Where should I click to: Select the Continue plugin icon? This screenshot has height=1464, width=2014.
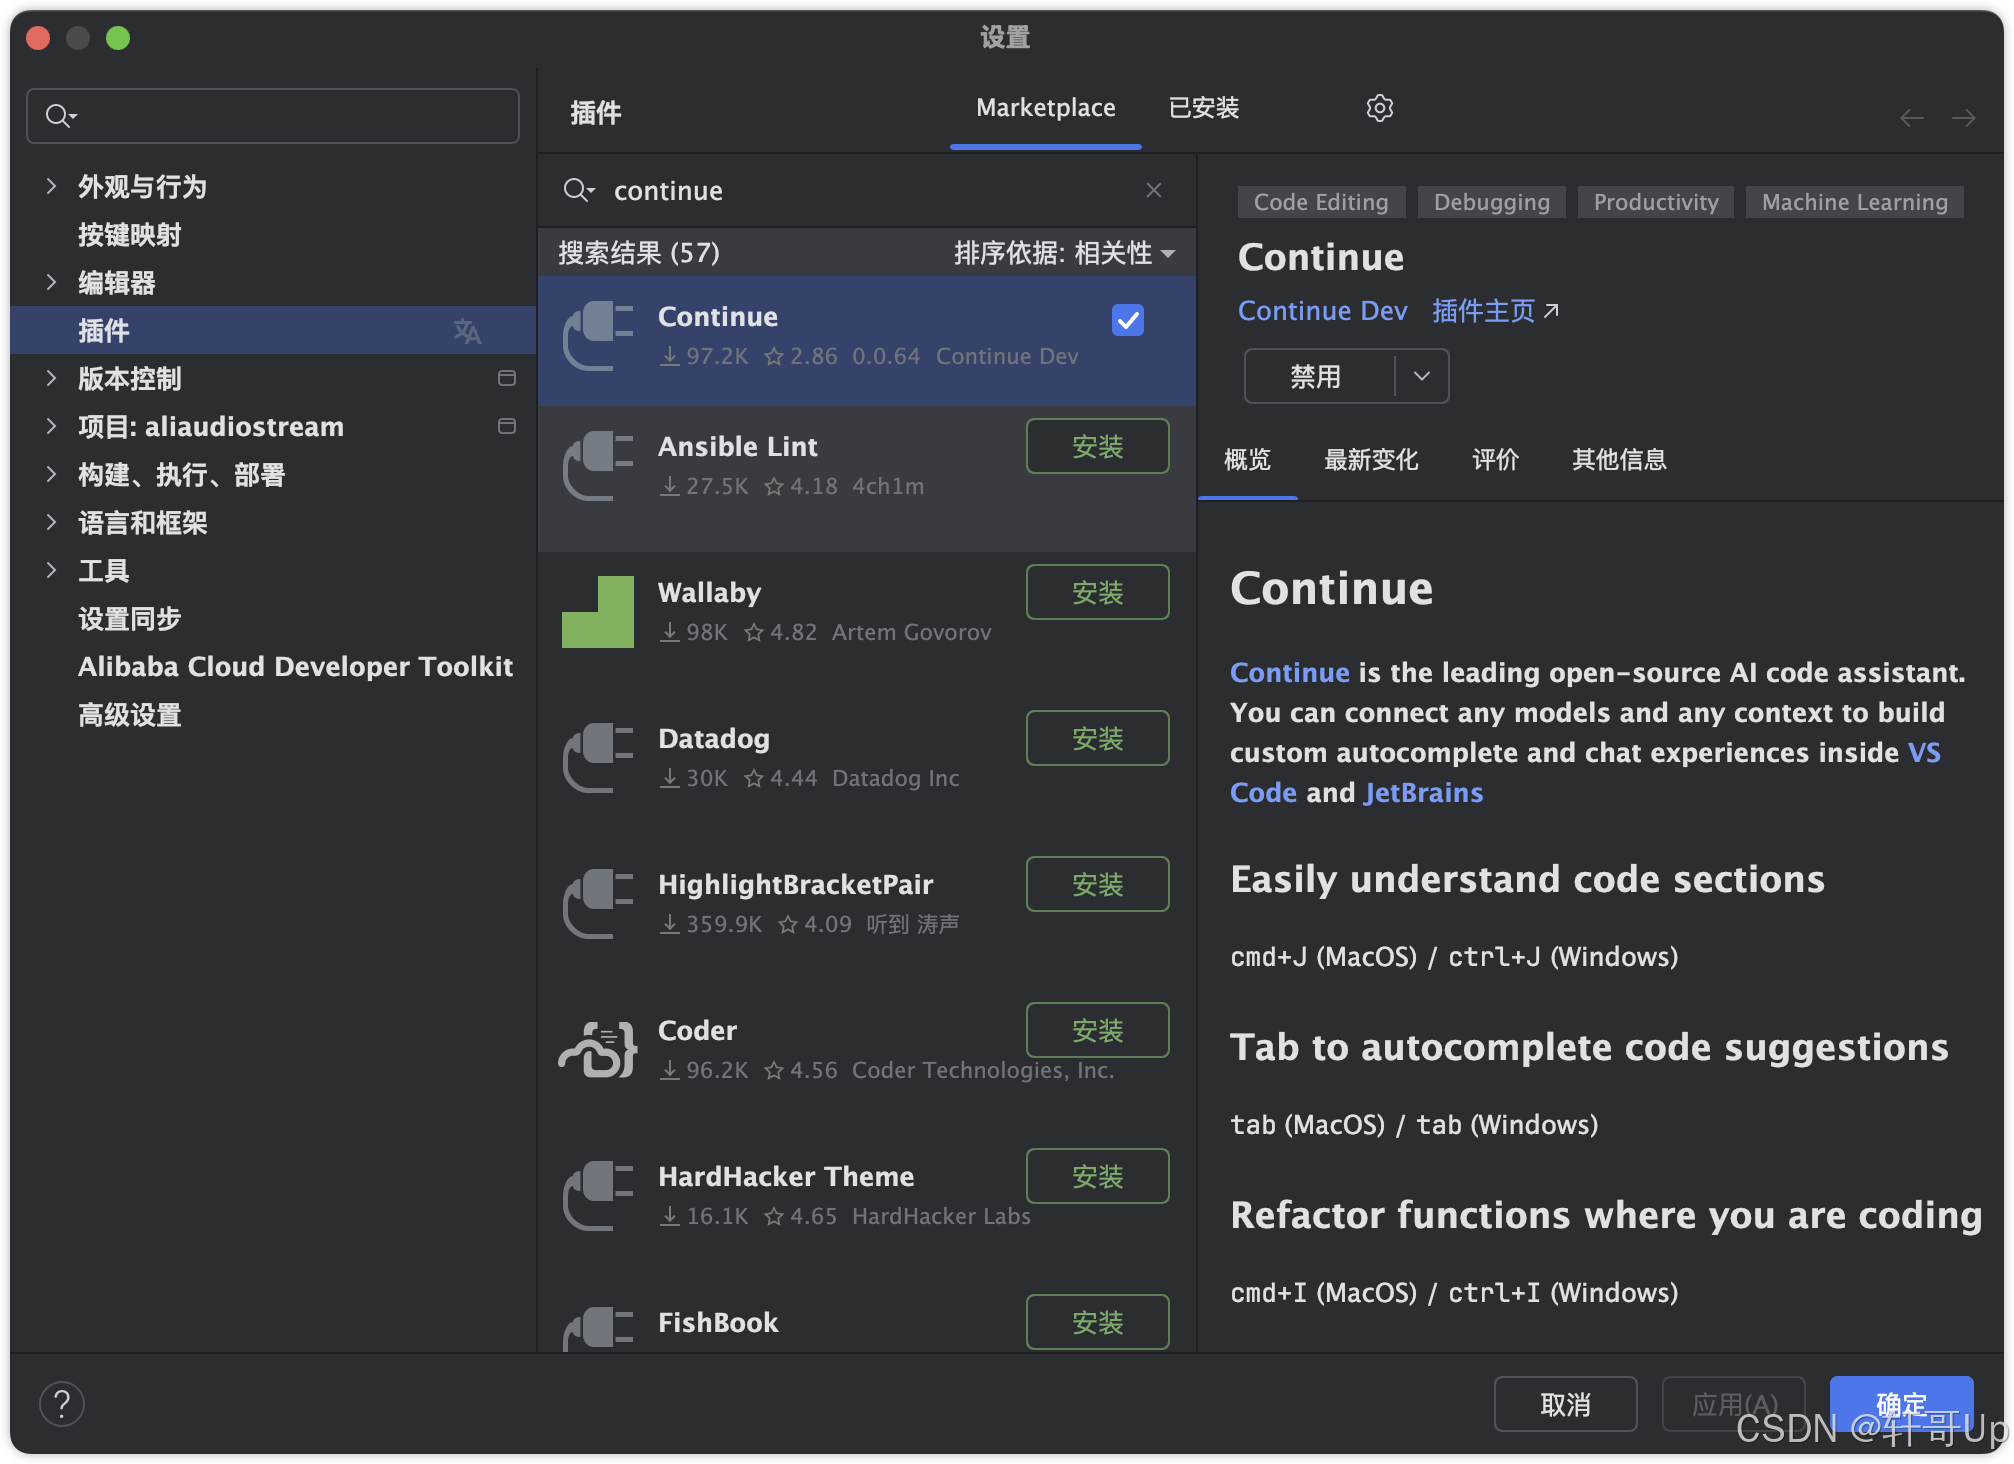click(x=598, y=336)
